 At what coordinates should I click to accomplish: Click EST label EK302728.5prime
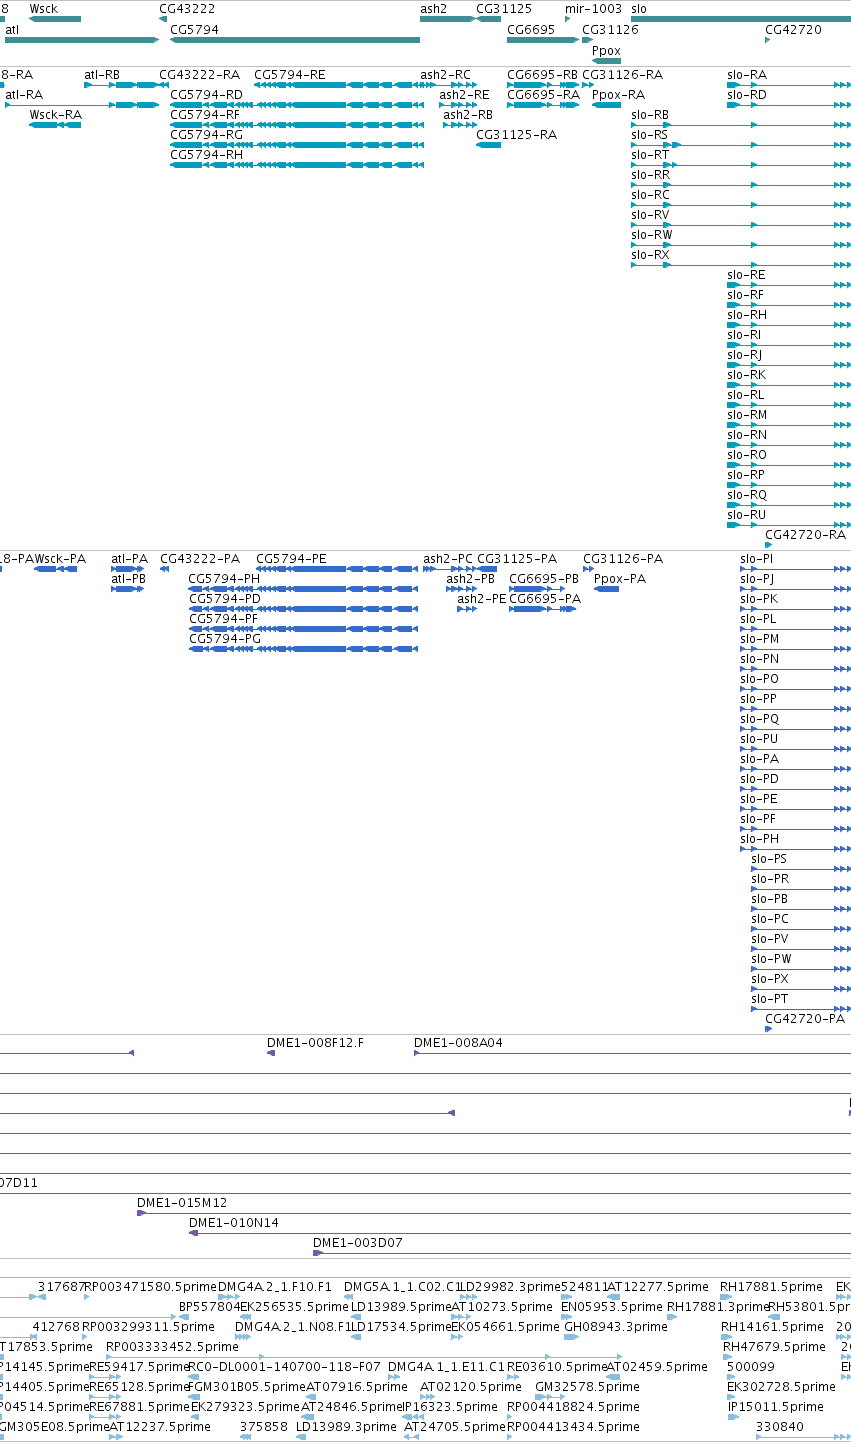coord(781,1387)
